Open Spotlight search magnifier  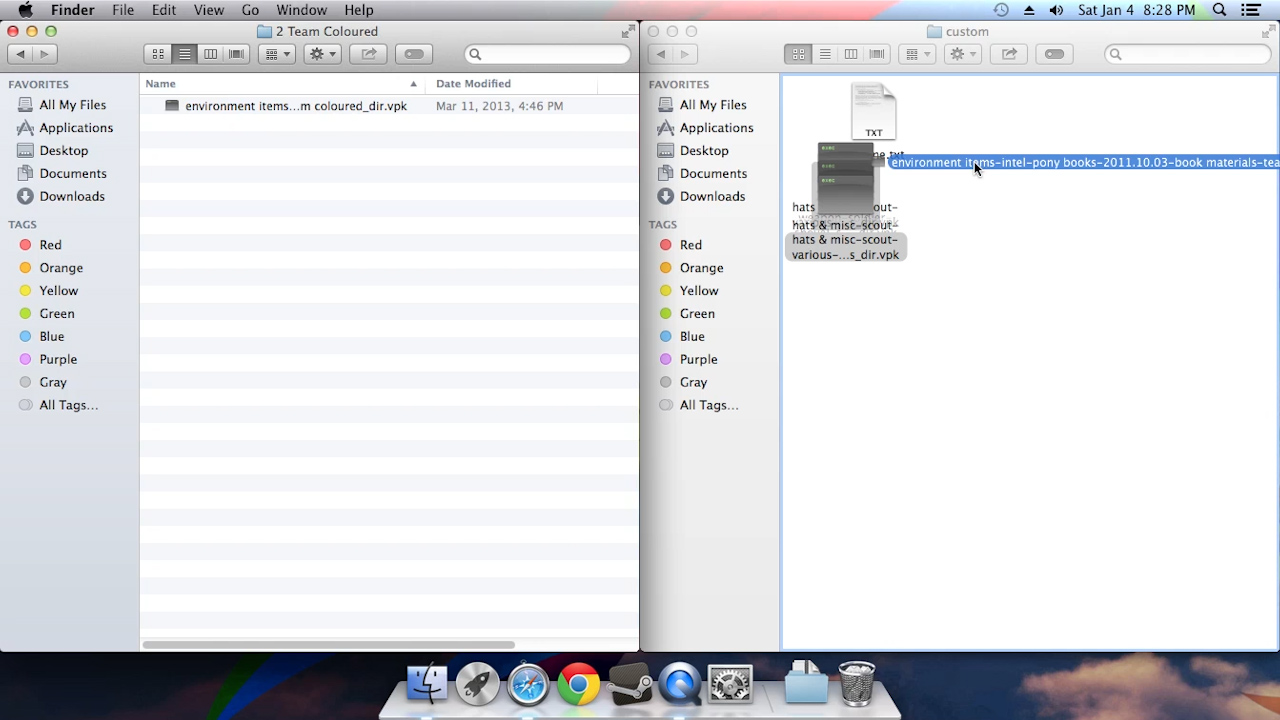pyautogui.click(x=1219, y=10)
